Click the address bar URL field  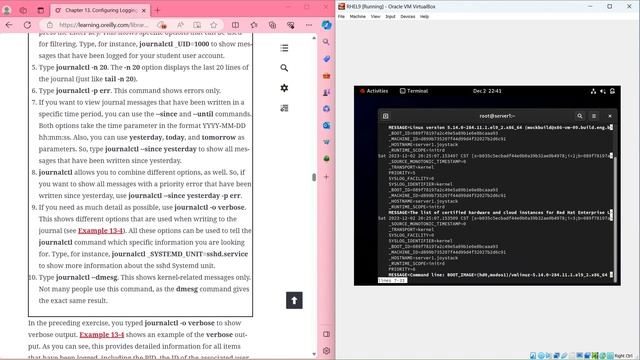[x=104, y=25]
